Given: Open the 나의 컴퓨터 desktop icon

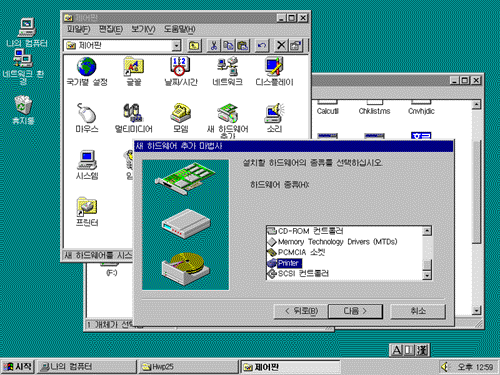Looking at the screenshot, I should coord(27,33).
